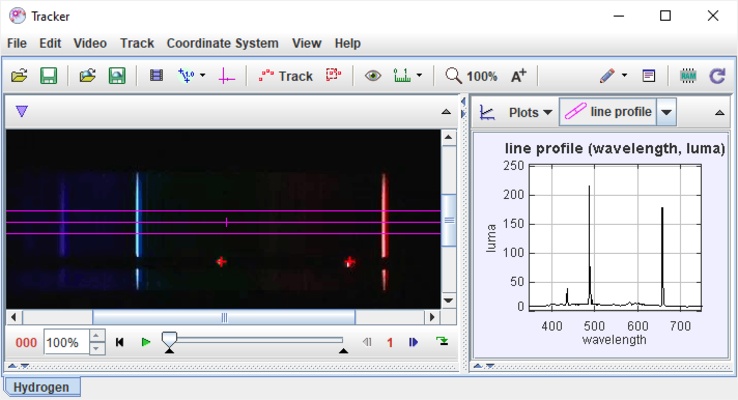This screenshot has width=738, height=400.
Task: Toggle track visibility eye icon
Action: pos(373,76)
